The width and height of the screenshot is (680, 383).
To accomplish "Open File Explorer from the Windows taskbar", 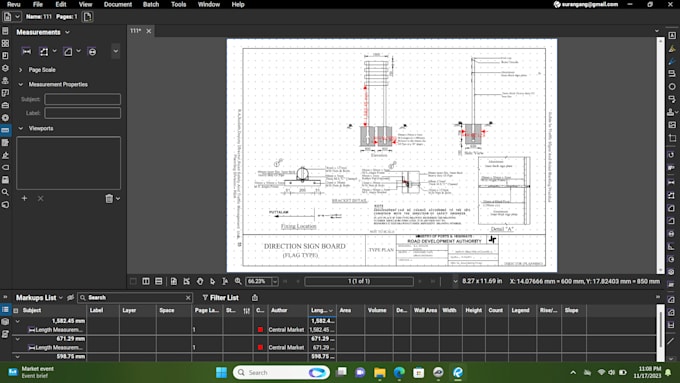I will (380, 373).
